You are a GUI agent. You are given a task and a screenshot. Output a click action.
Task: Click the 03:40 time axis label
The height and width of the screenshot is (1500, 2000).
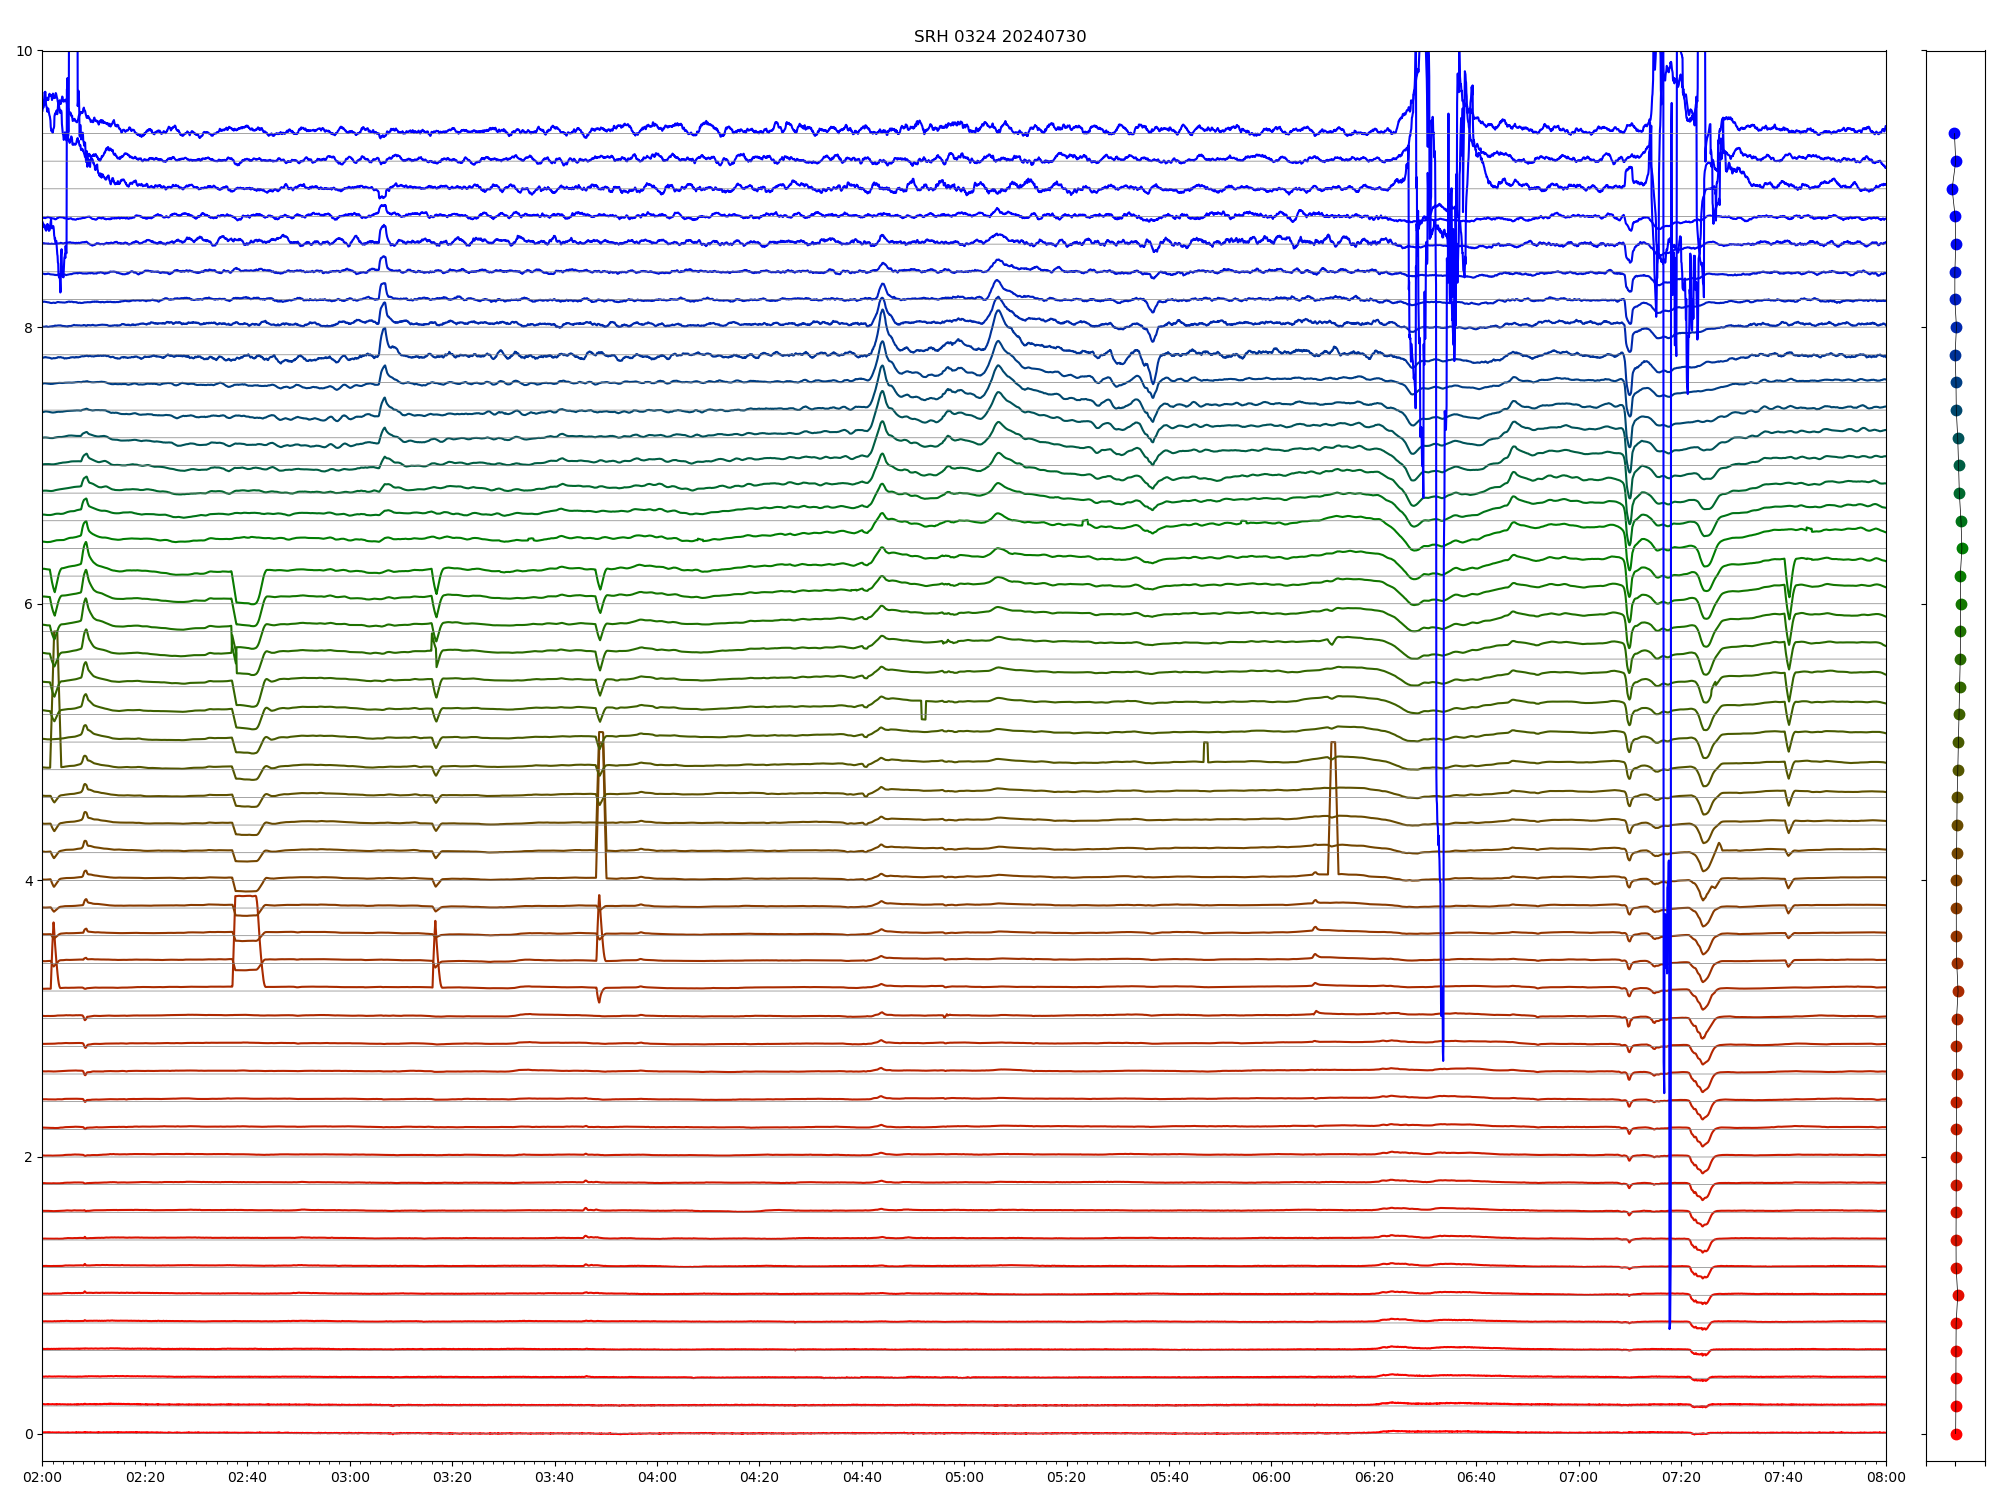tap(554, 1477)
